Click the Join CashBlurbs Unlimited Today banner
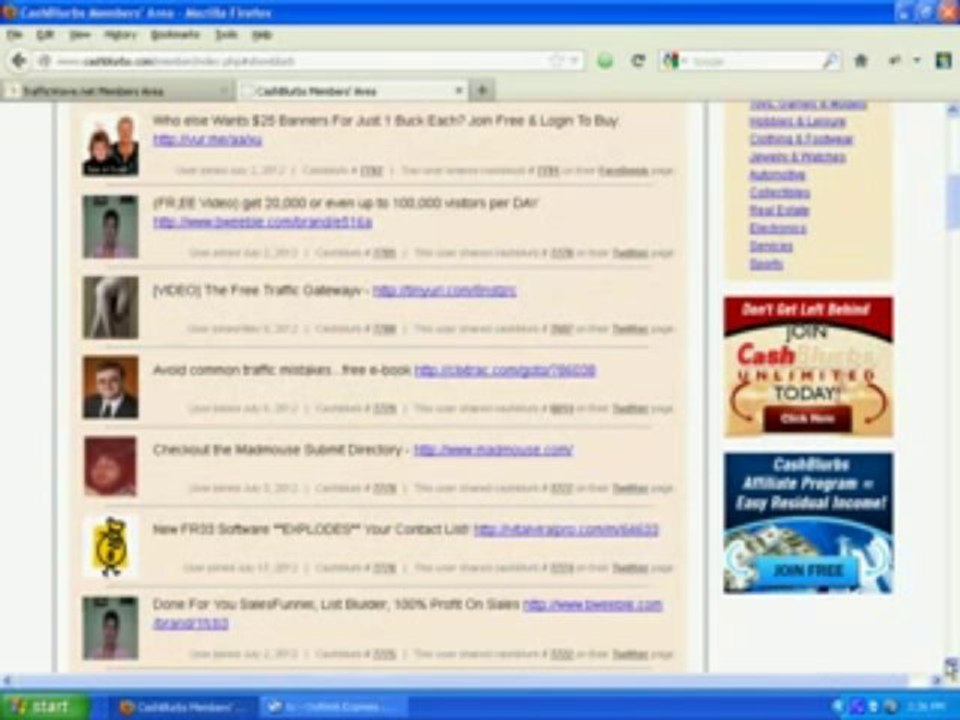Image resolution: width=960 pixels, height=720 pixels. pyautogui.click(x=808, y=367)
